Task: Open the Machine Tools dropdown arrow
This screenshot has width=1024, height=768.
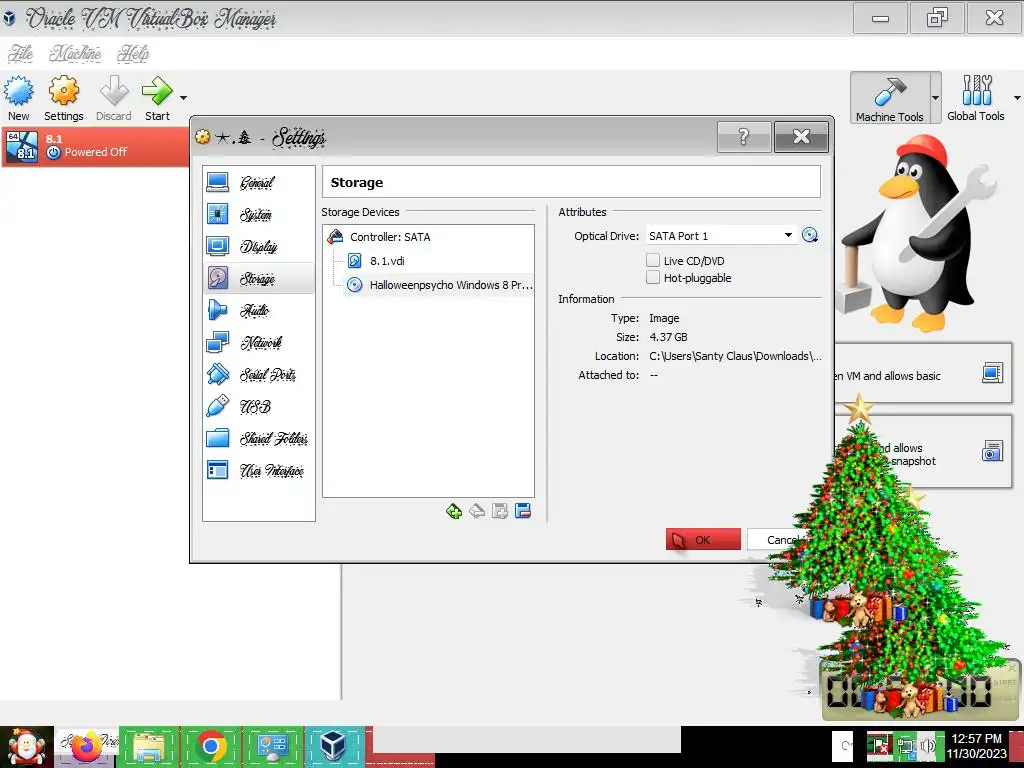Action: tap(935, 98)
